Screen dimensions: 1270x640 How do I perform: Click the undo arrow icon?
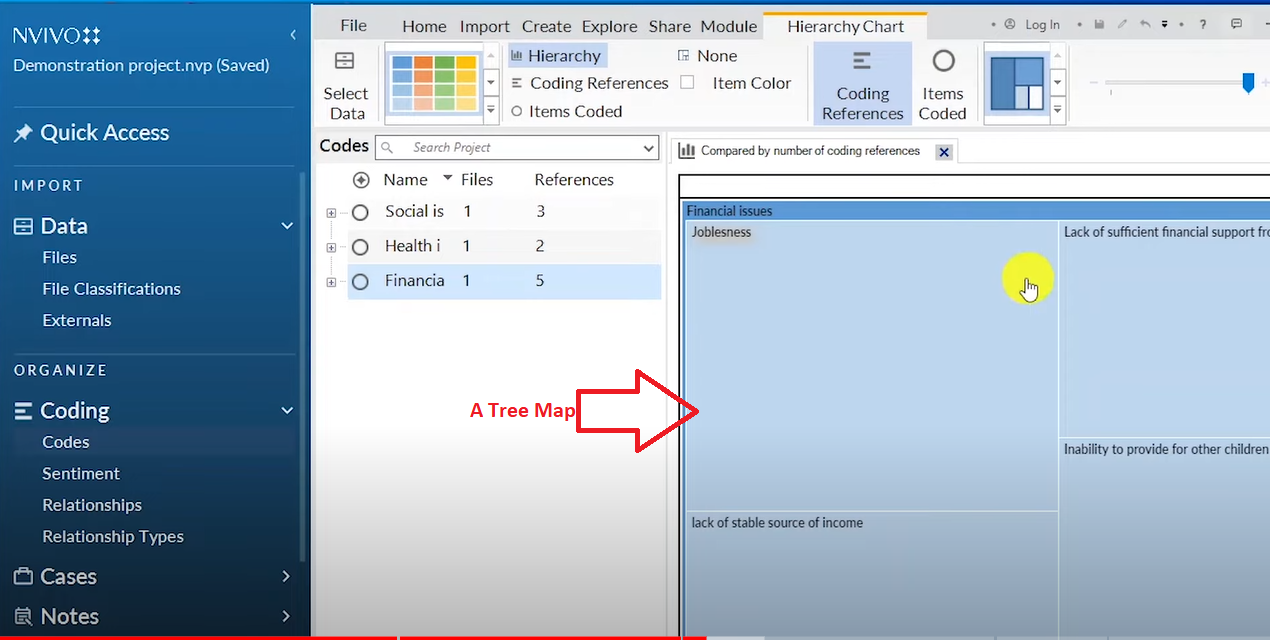[1145, 24]
